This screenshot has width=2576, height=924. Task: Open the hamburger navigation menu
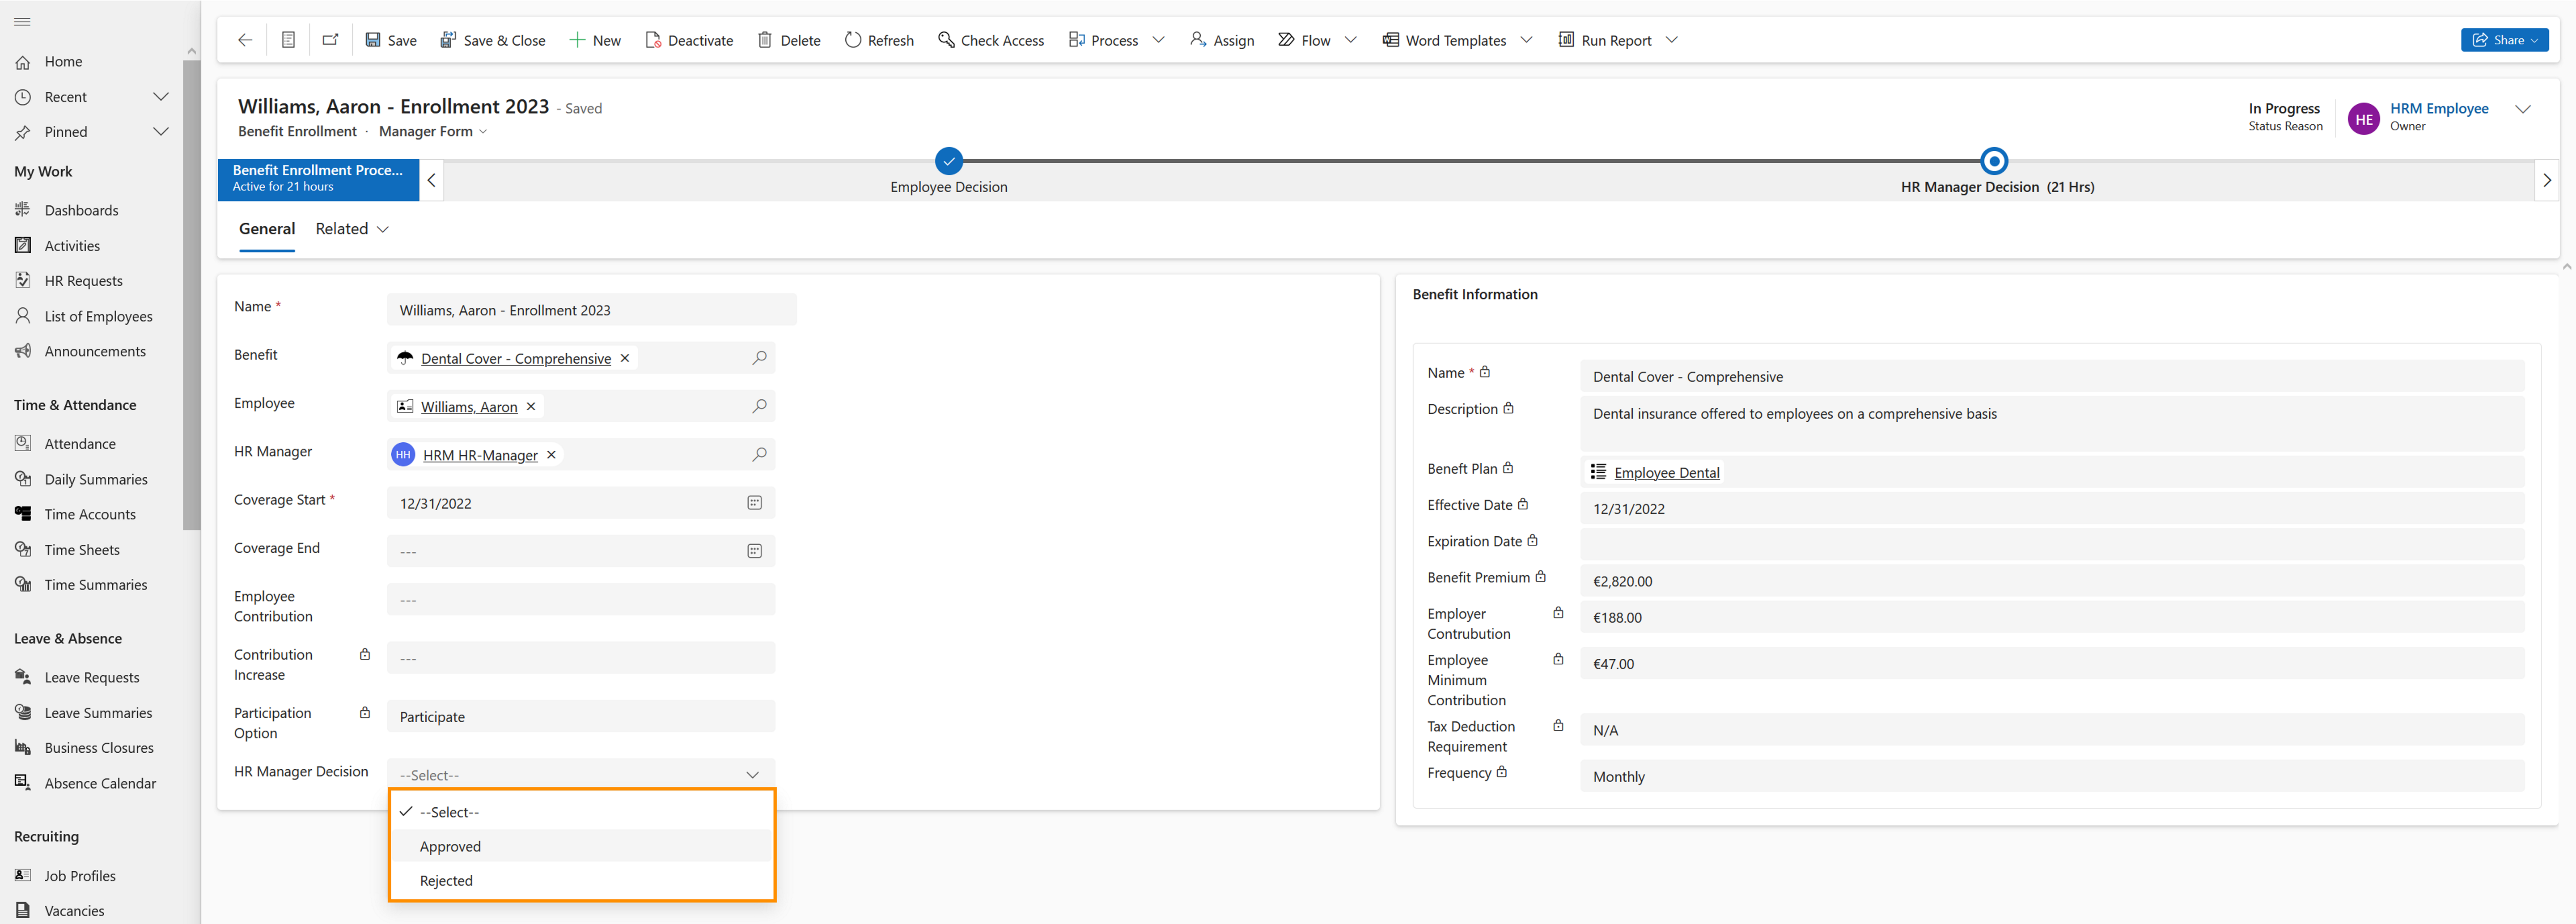pyautogui.click(x=22, y=21)
